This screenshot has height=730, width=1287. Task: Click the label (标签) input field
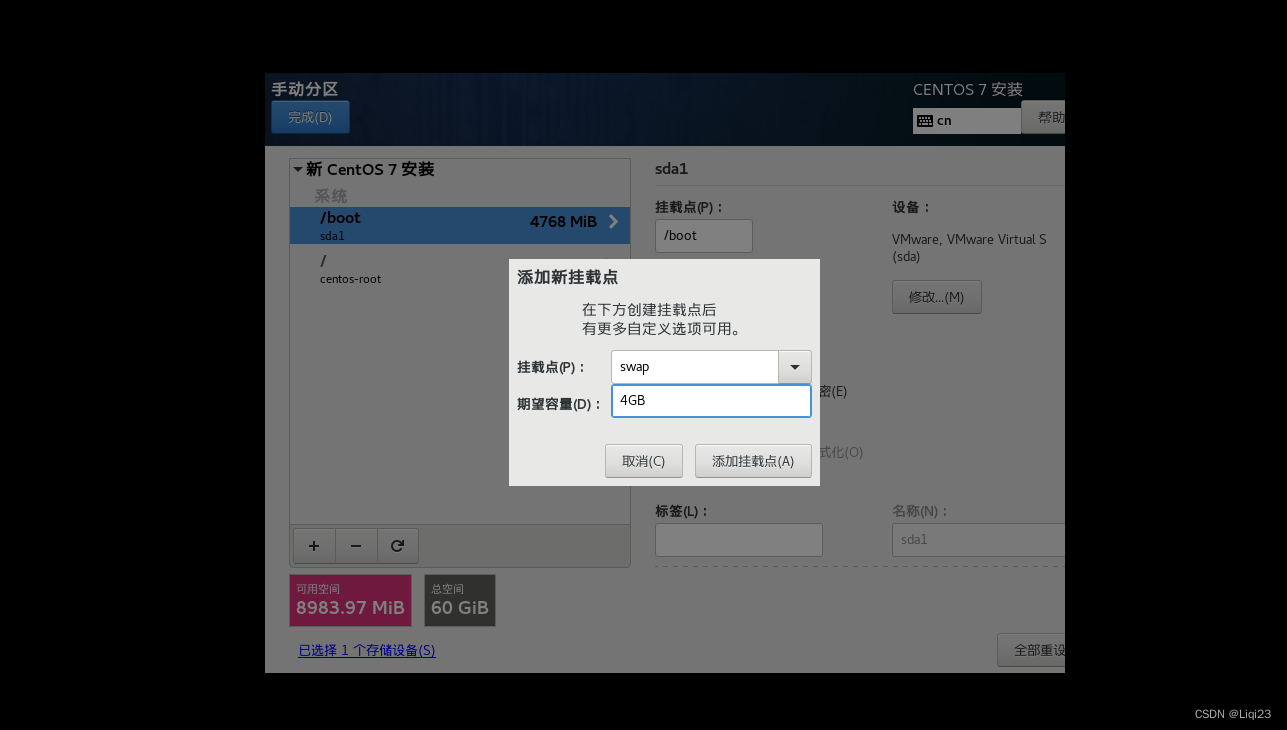pyautogui.click(x=739, y=540)
